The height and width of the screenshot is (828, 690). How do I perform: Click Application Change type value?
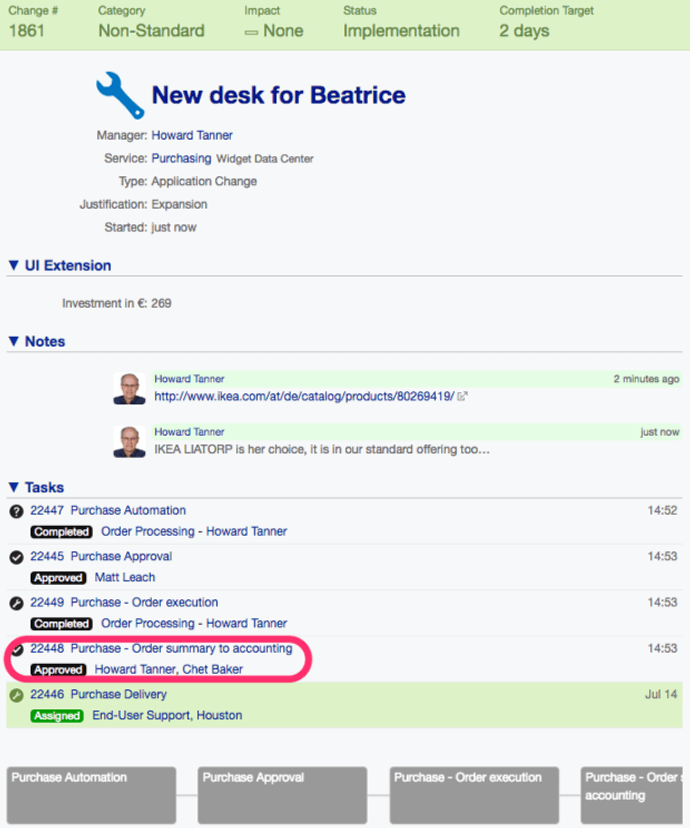(x=204, y=181)
